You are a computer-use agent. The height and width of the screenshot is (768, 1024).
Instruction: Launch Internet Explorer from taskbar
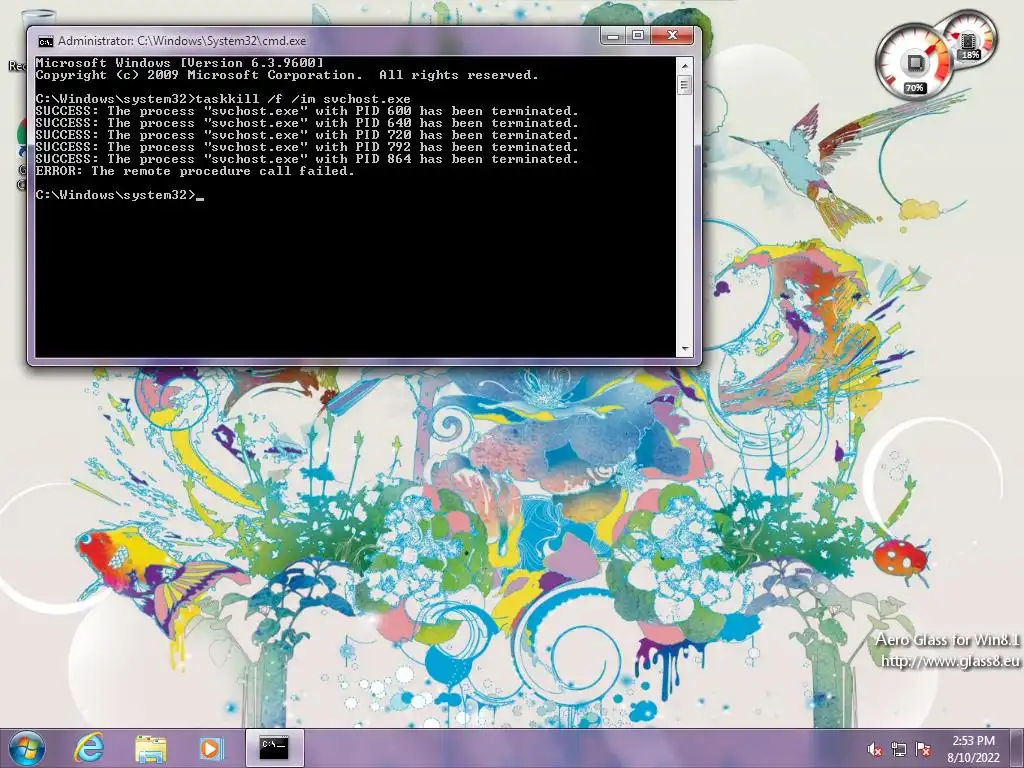pyautogui.click(x=89, y=748)
